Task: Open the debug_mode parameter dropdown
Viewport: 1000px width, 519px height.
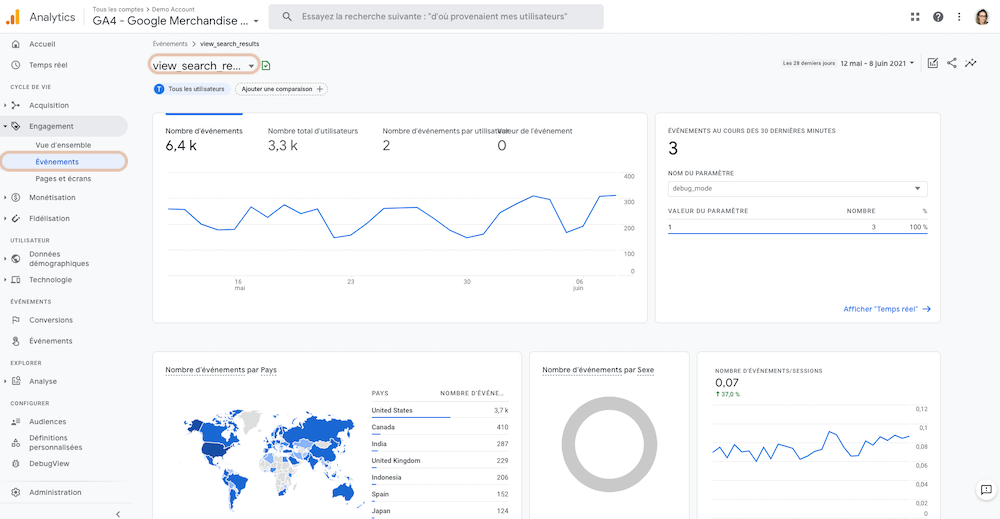Action: click(x=797, y=189)
